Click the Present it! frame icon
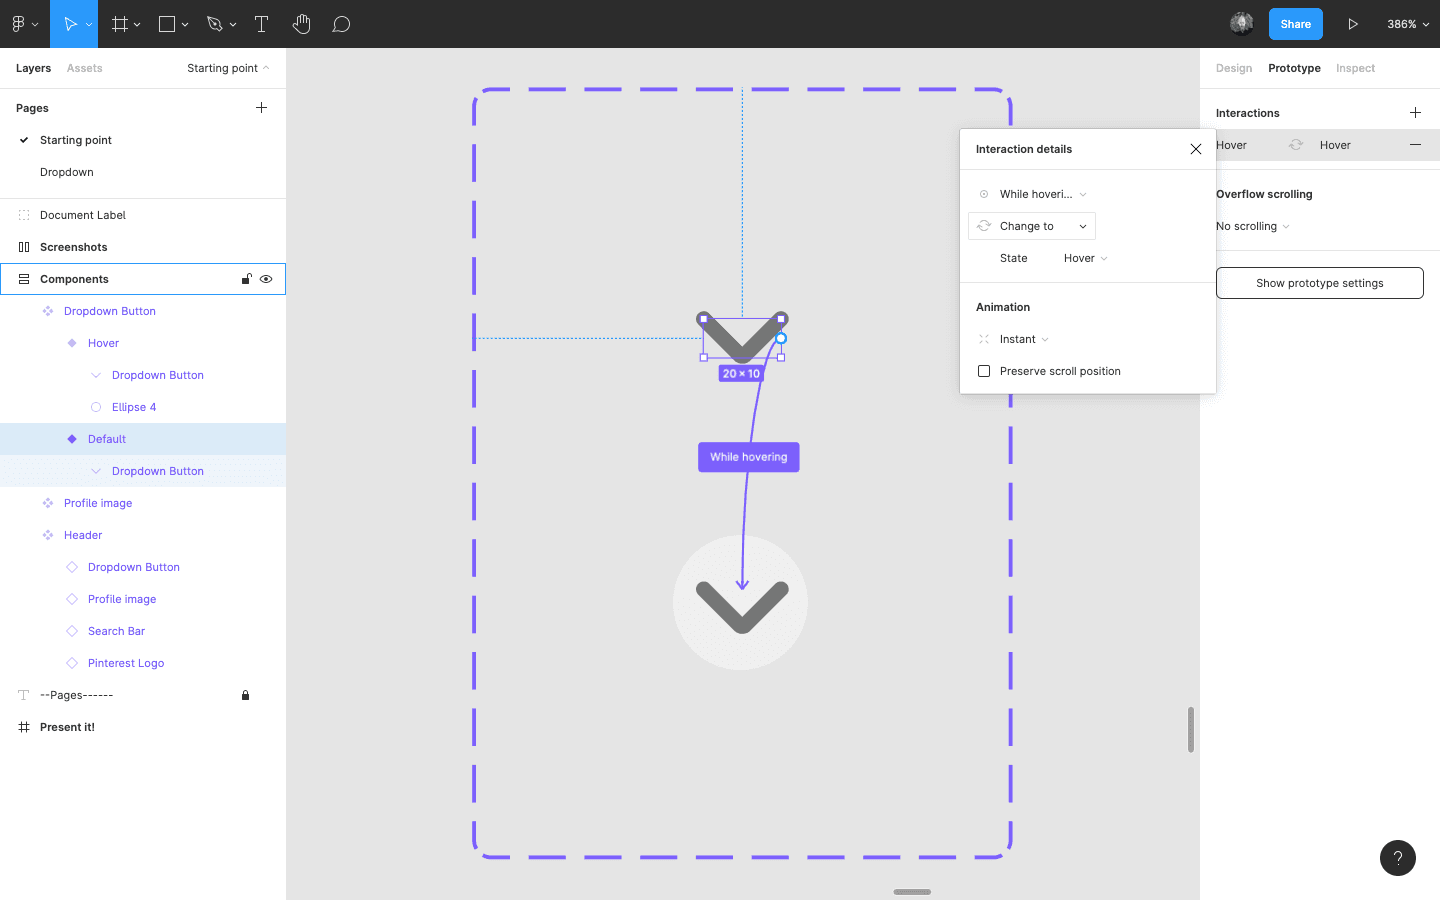Screen dimensions: 1440x900 pos(24,727)
